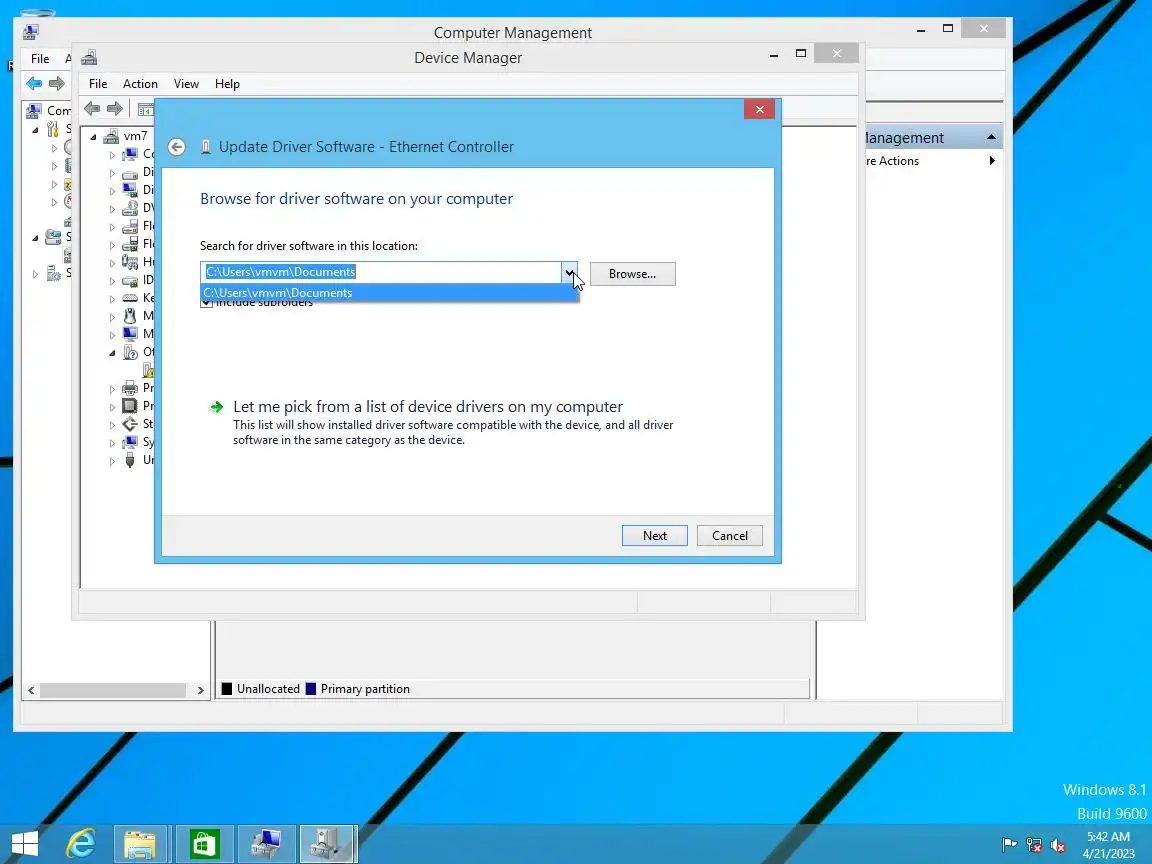Close the driver location dropdown via its arrow
The image size is (1152, 864).
coord(569,273)
